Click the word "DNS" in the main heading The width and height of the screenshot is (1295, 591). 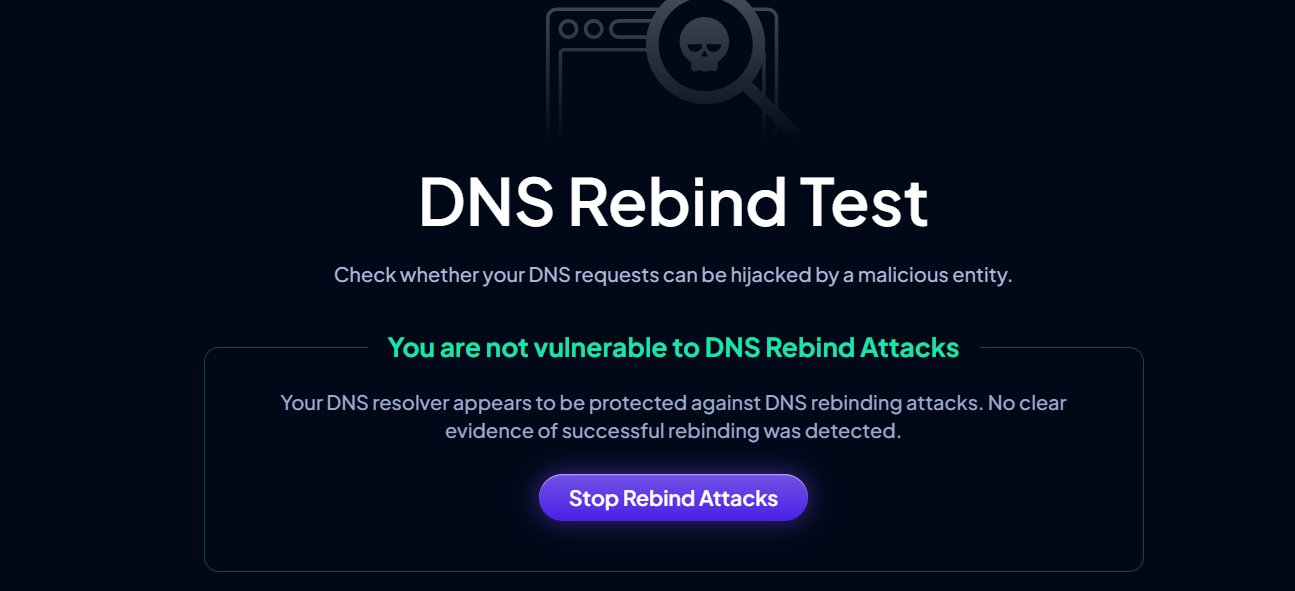[485, 202]
